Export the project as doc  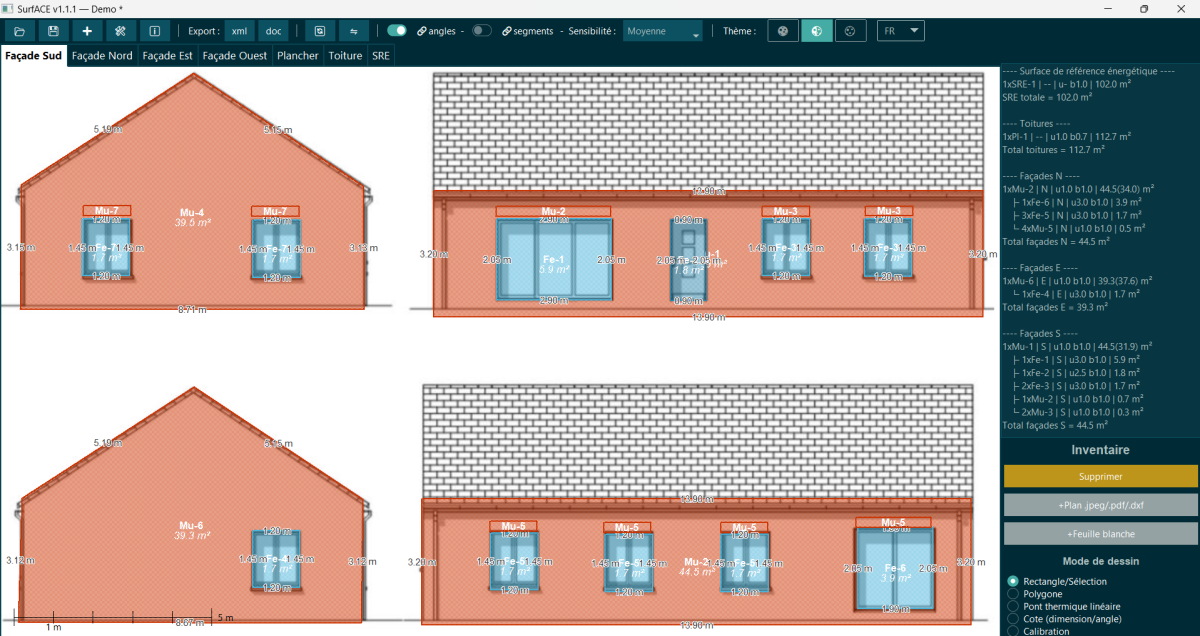pos(274,31)
